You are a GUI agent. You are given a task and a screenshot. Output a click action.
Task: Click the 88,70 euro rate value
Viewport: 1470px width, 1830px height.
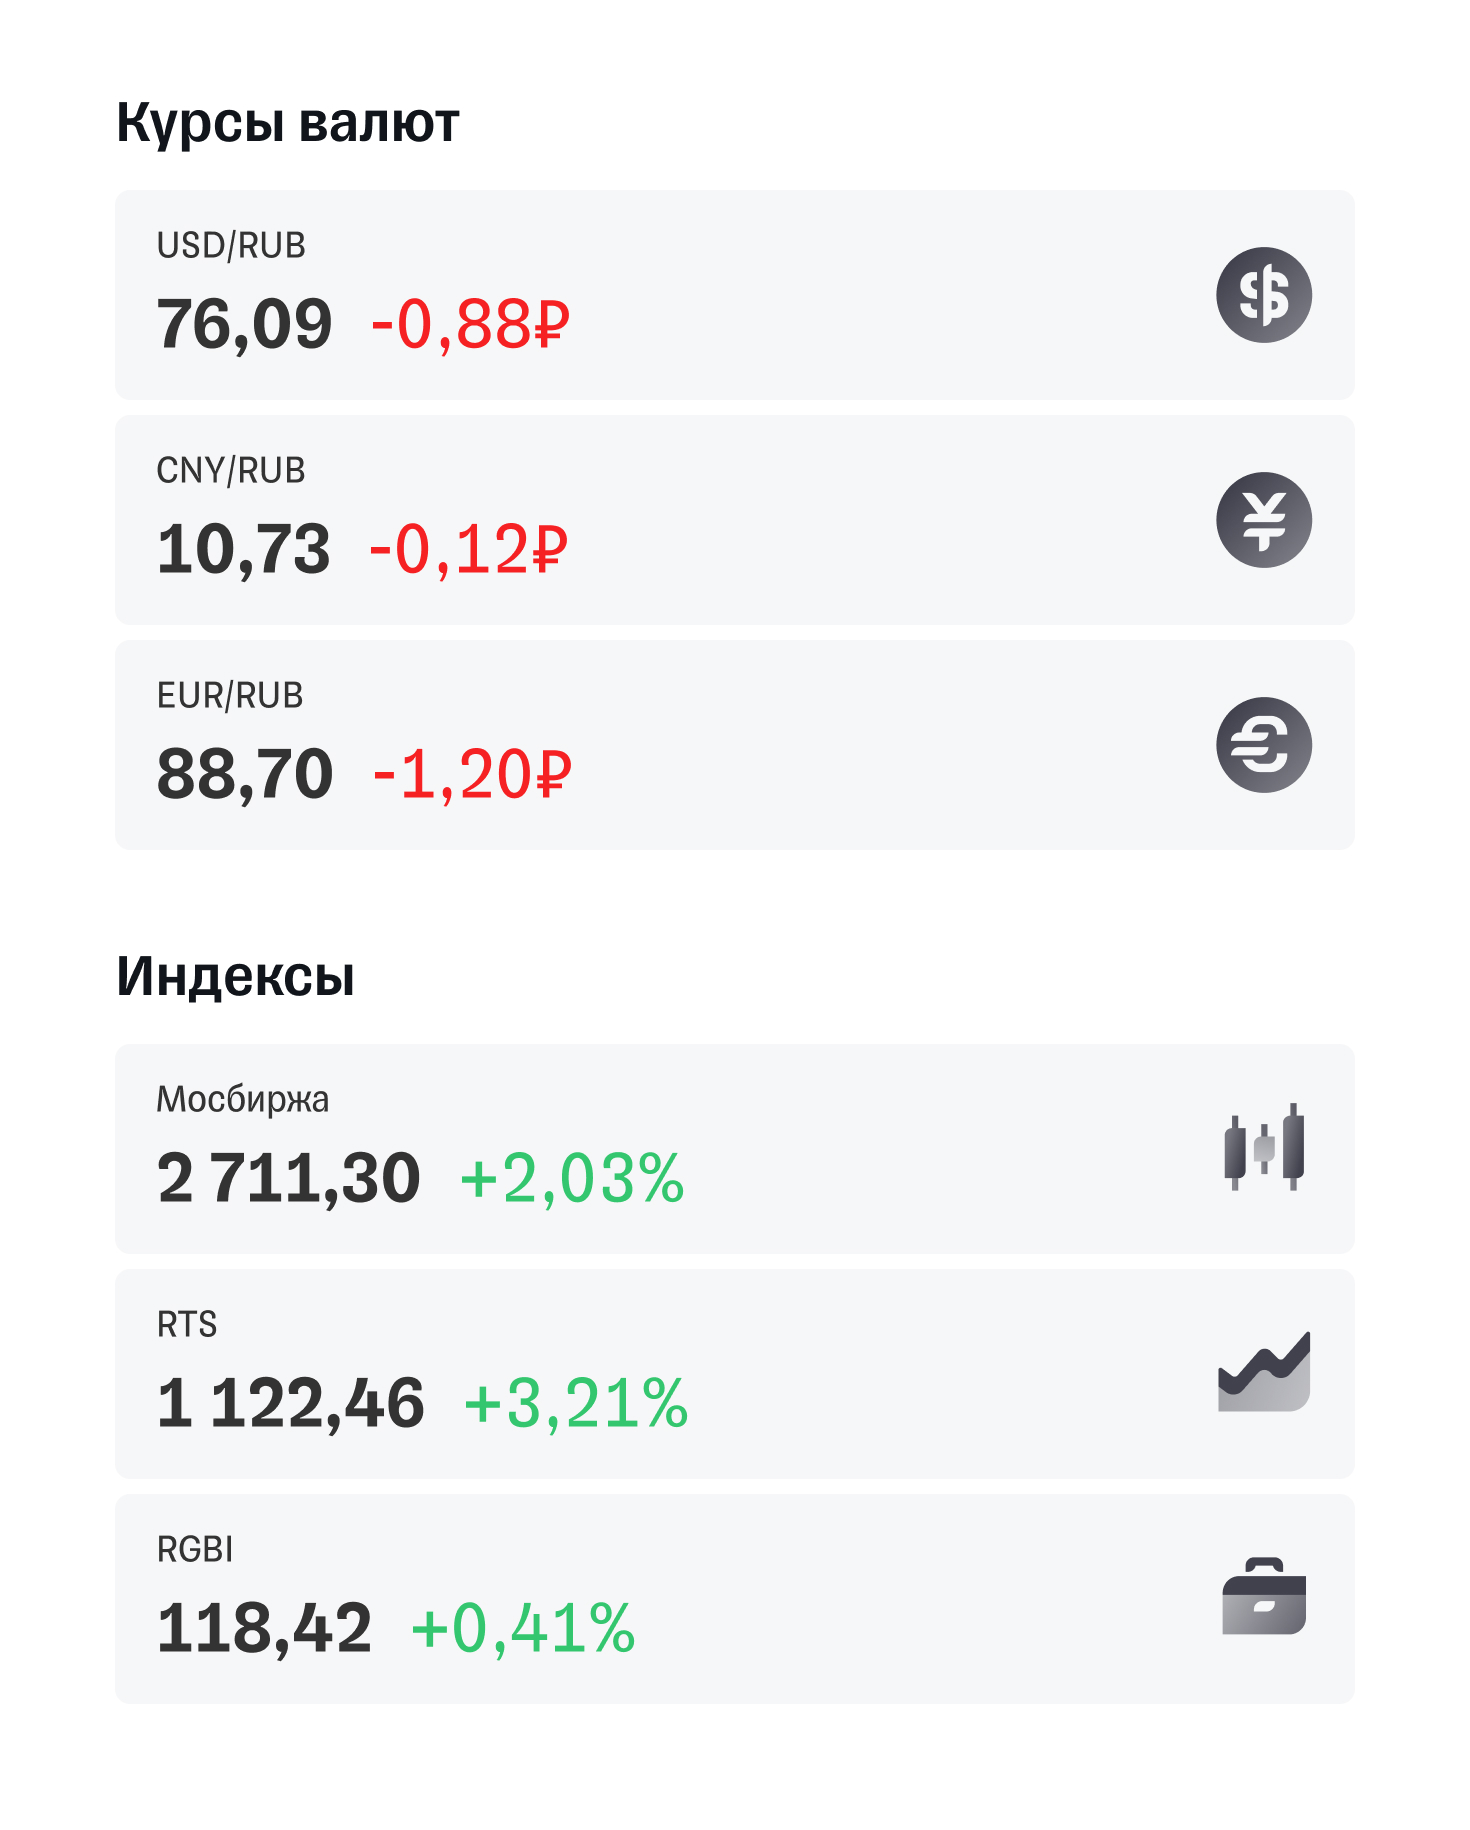click(x=245, y=775)
